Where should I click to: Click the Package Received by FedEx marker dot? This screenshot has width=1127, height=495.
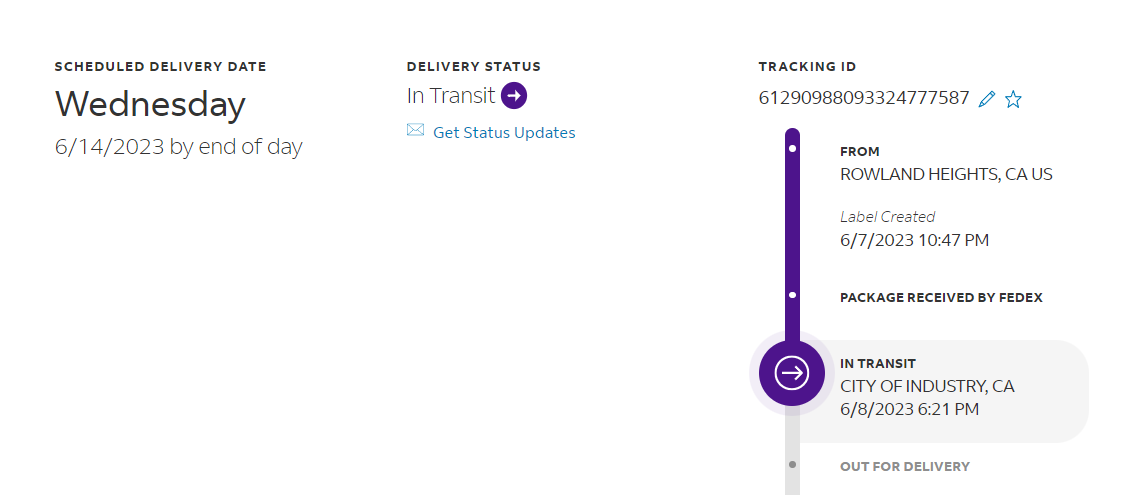click(792, 296)
